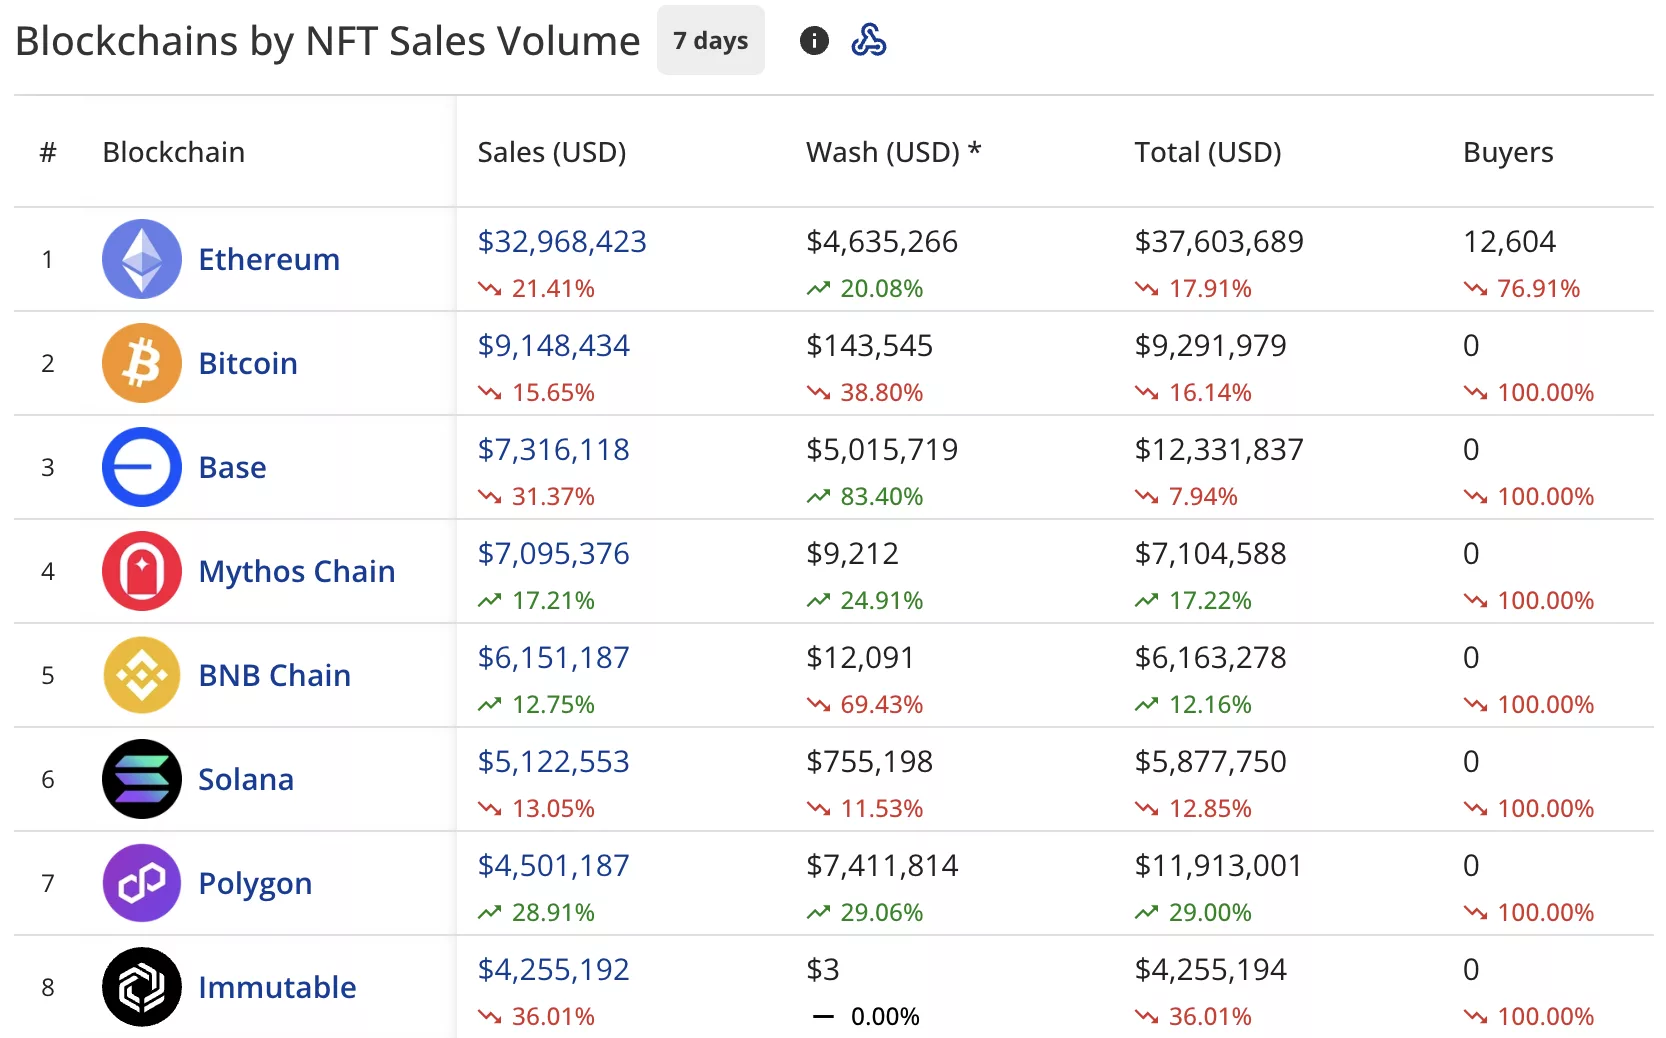
Task: Click the Polygon blockchain name link
Action: (x=255, y=883)
